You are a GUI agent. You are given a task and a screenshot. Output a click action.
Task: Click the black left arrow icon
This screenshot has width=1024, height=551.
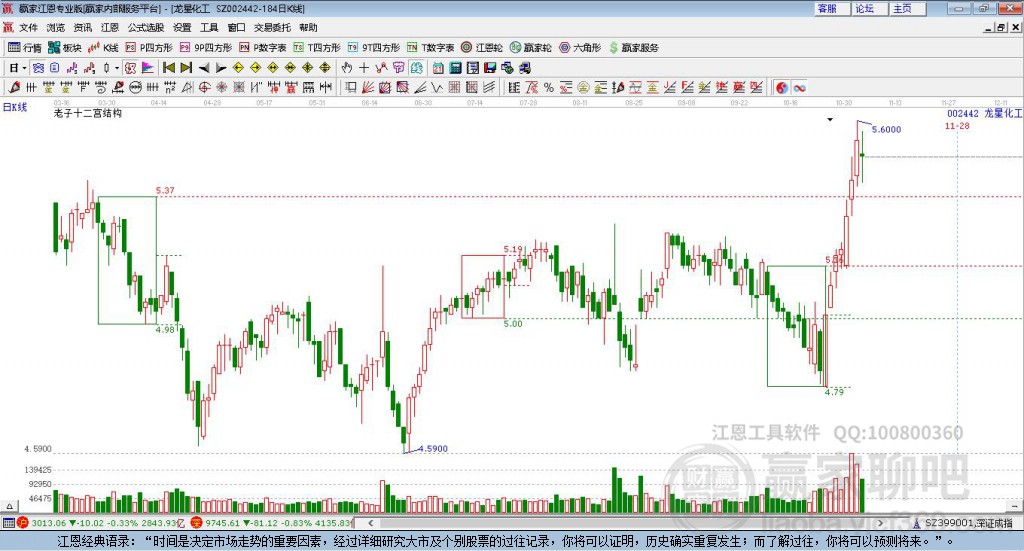click(204, 68)
